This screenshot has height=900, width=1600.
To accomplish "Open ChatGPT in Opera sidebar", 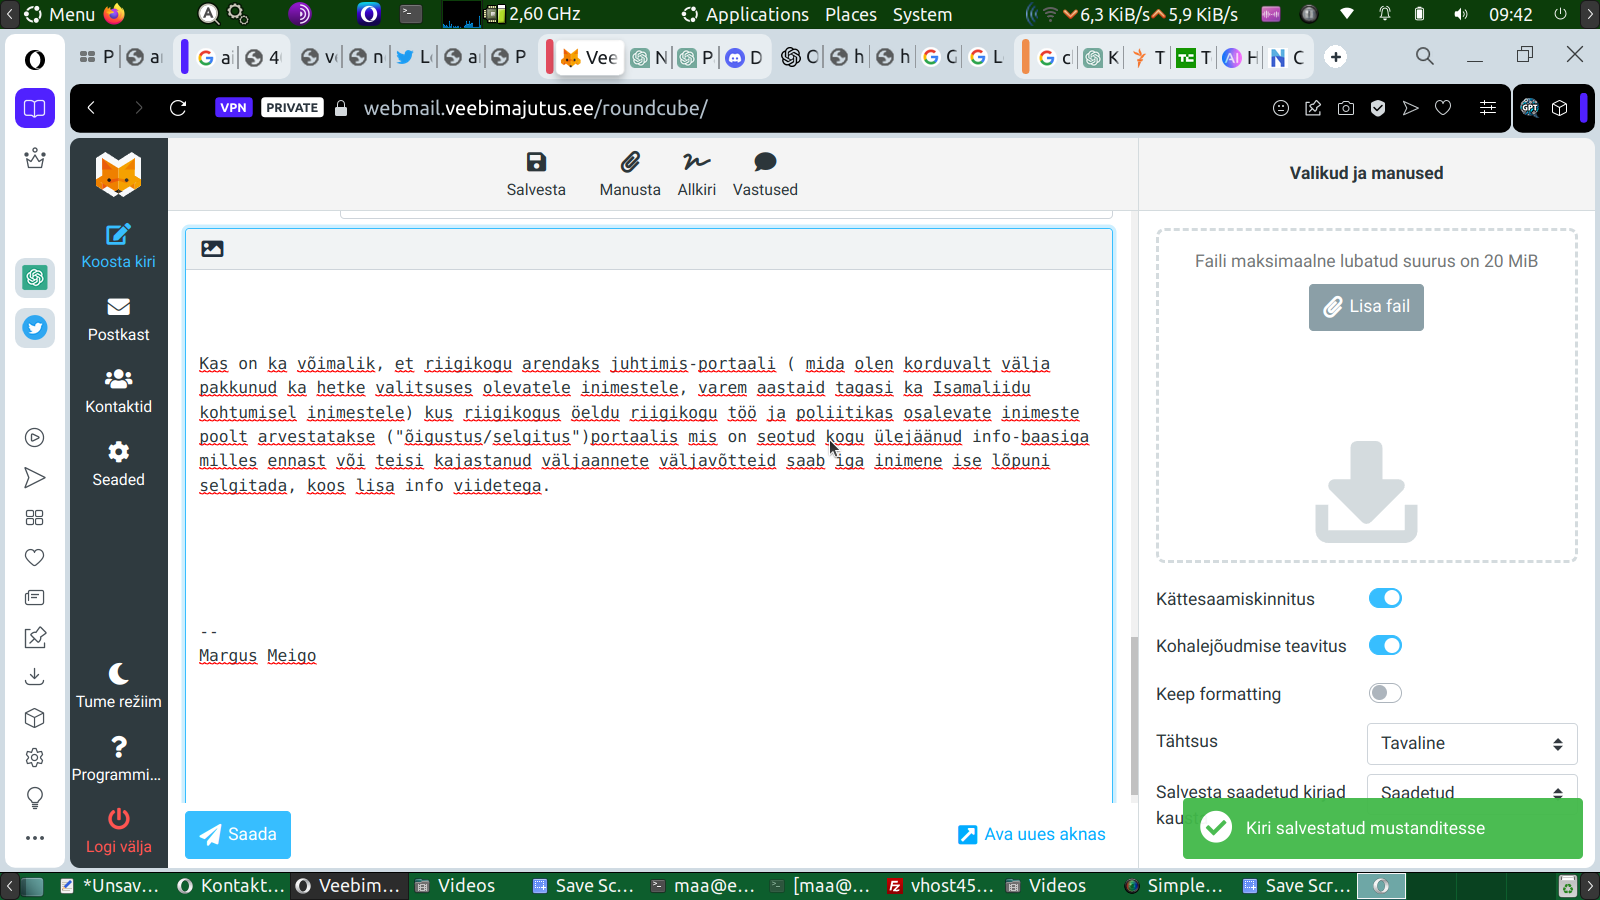I will 35,277.
